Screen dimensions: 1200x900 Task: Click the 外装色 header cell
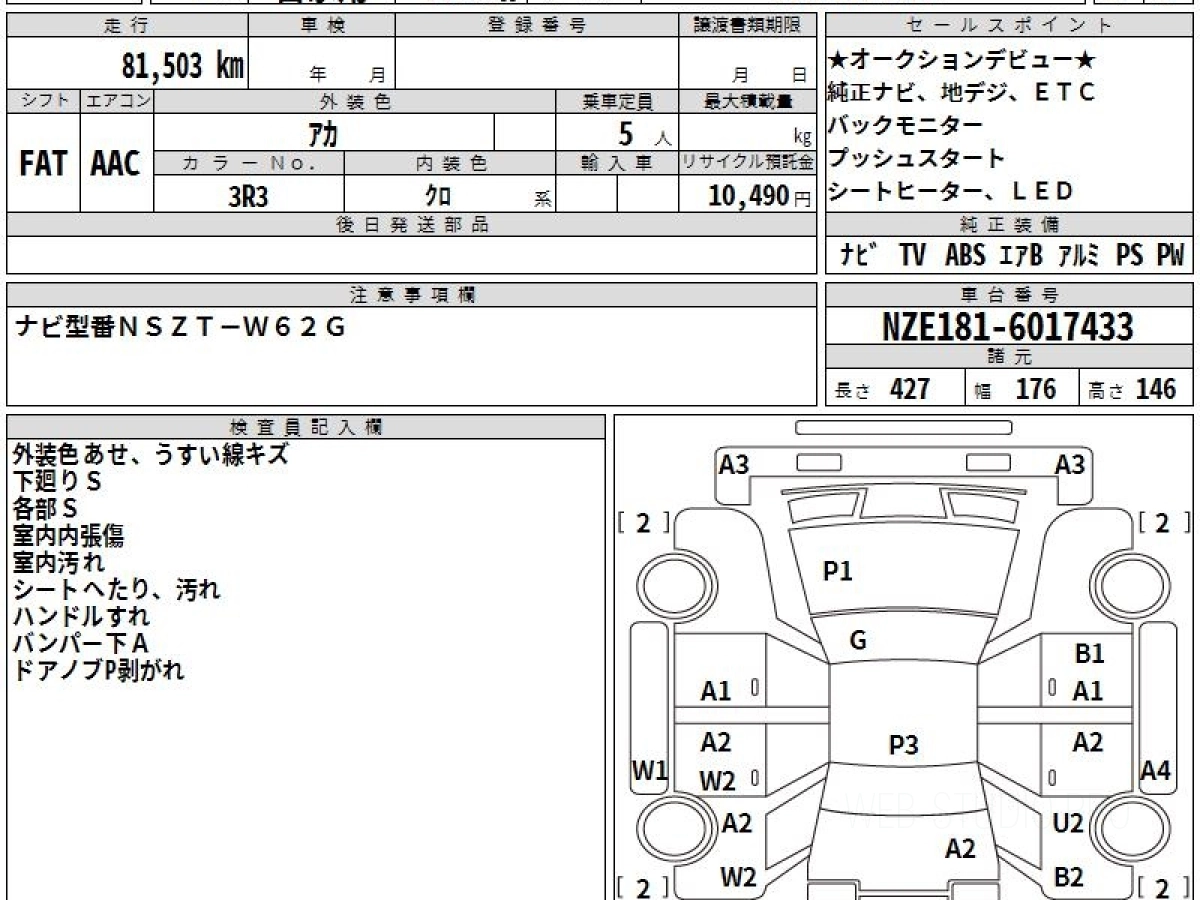(355, 101)
